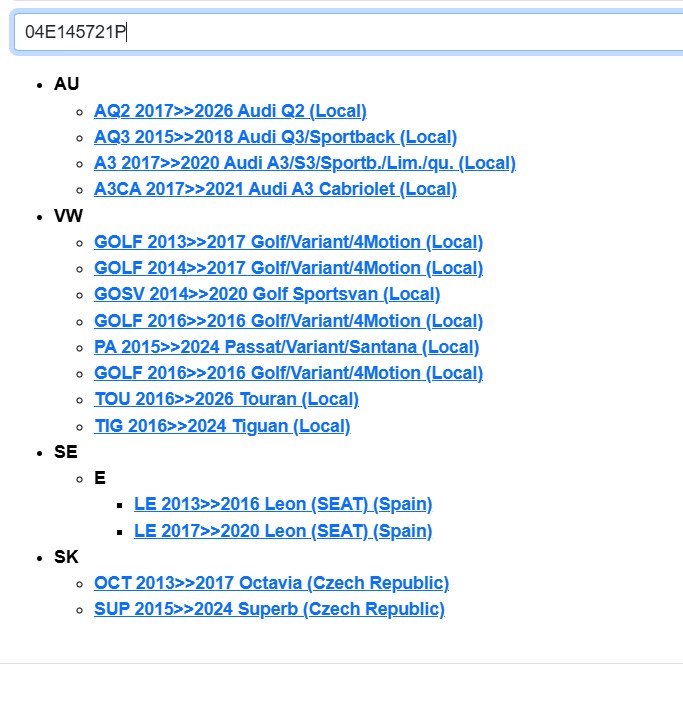Open A3CA 2017>>2021 Audi A3 Cabriolet
This screenshot has width=683, height=702.
[x=275, y=189]
